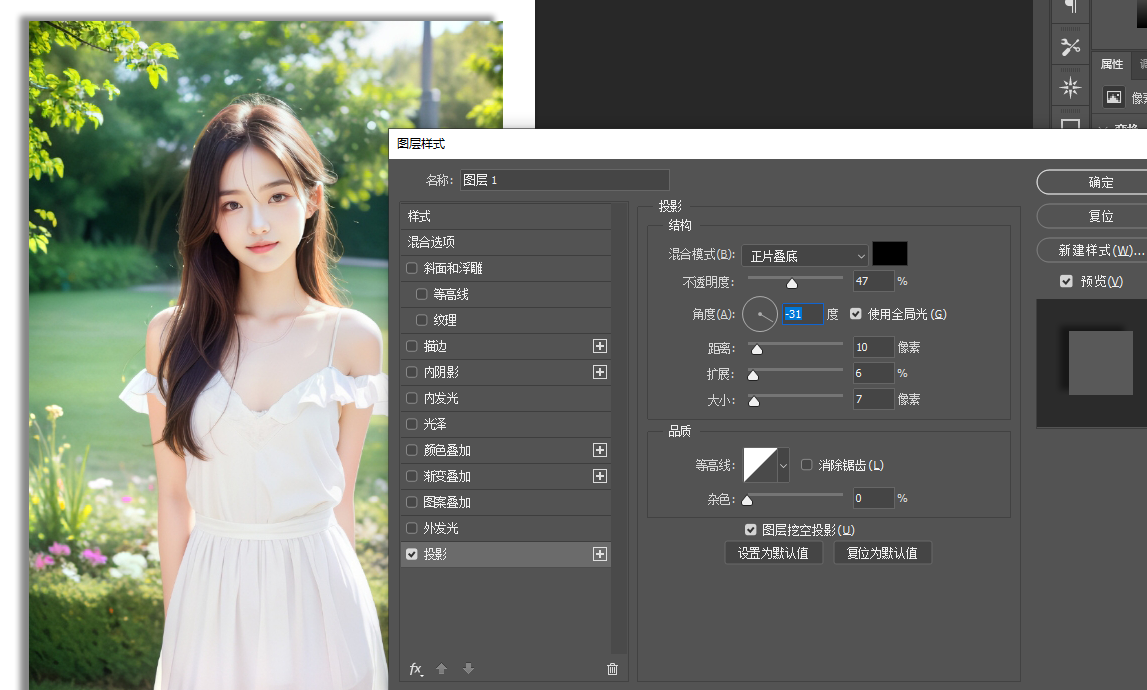Switch to the 属性 panel tab
Viewport: 1147px width, 690px height.
1111,64
